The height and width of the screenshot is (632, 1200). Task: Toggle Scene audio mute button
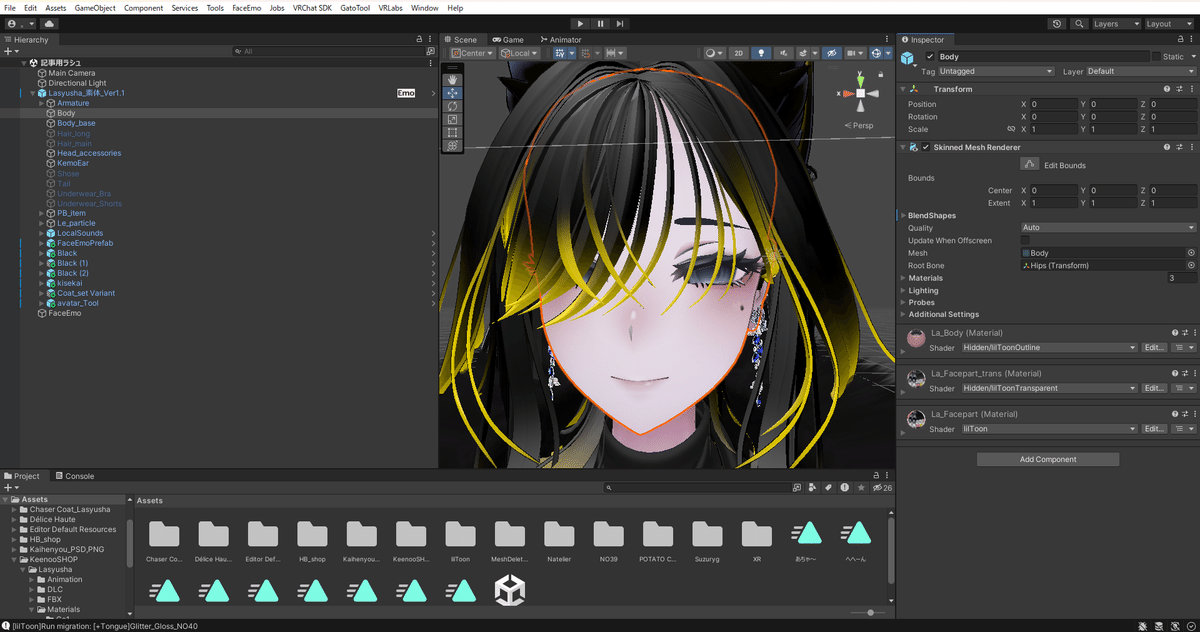click(783, 53)
